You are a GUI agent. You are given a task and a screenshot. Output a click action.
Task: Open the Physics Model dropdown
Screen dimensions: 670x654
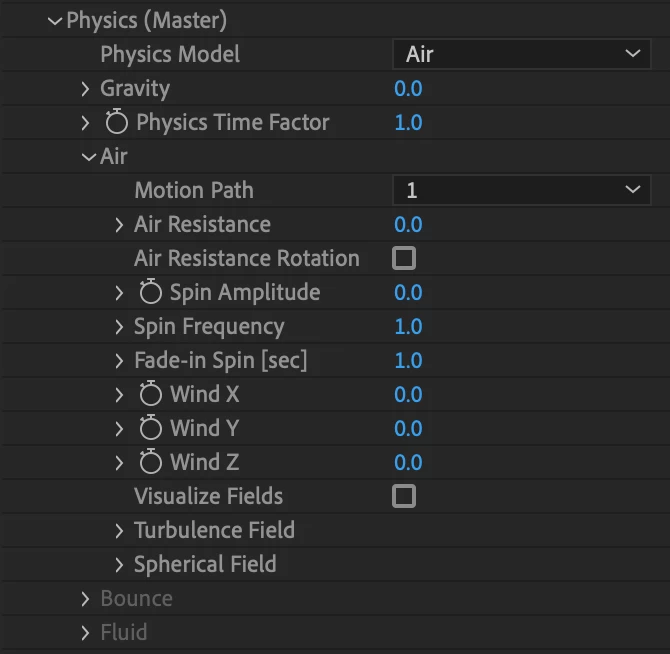pyautogui.click(x=521, y=54)
